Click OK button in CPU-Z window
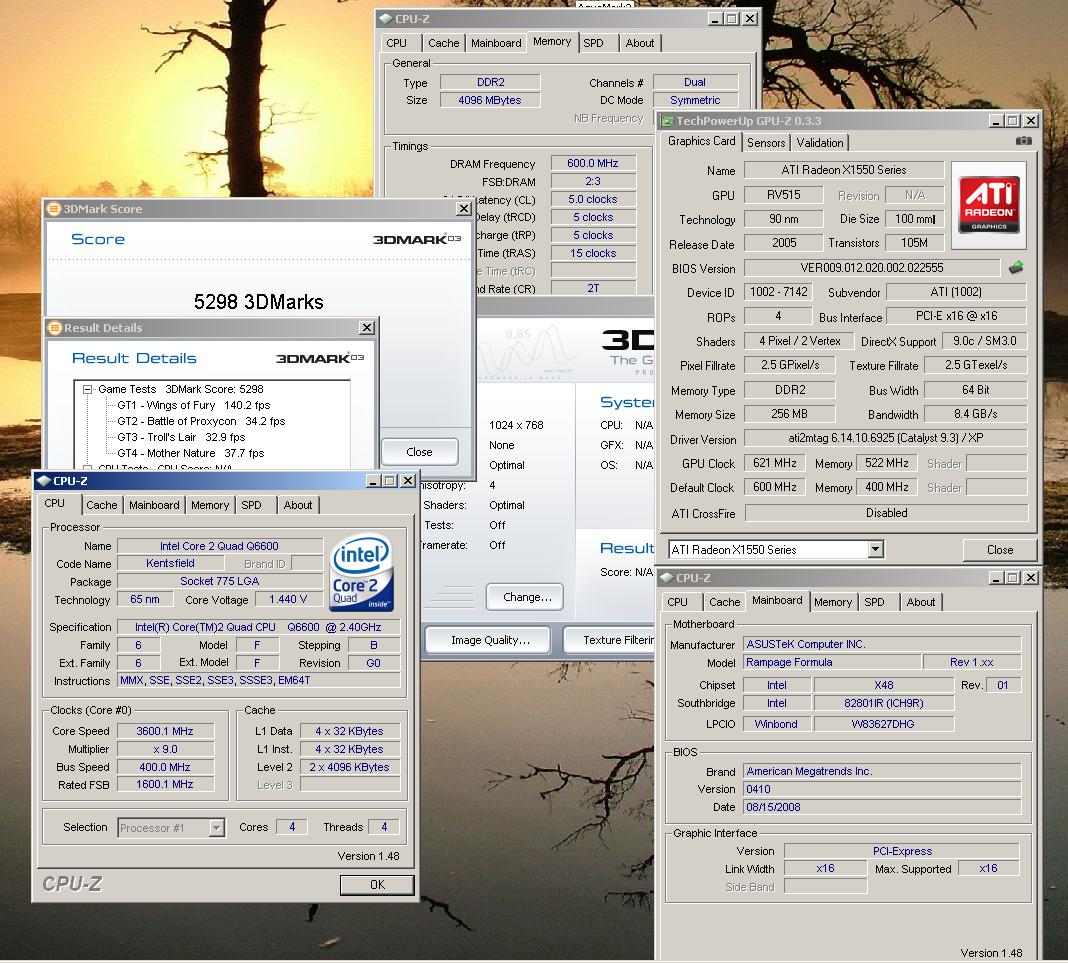 [377, 884]
